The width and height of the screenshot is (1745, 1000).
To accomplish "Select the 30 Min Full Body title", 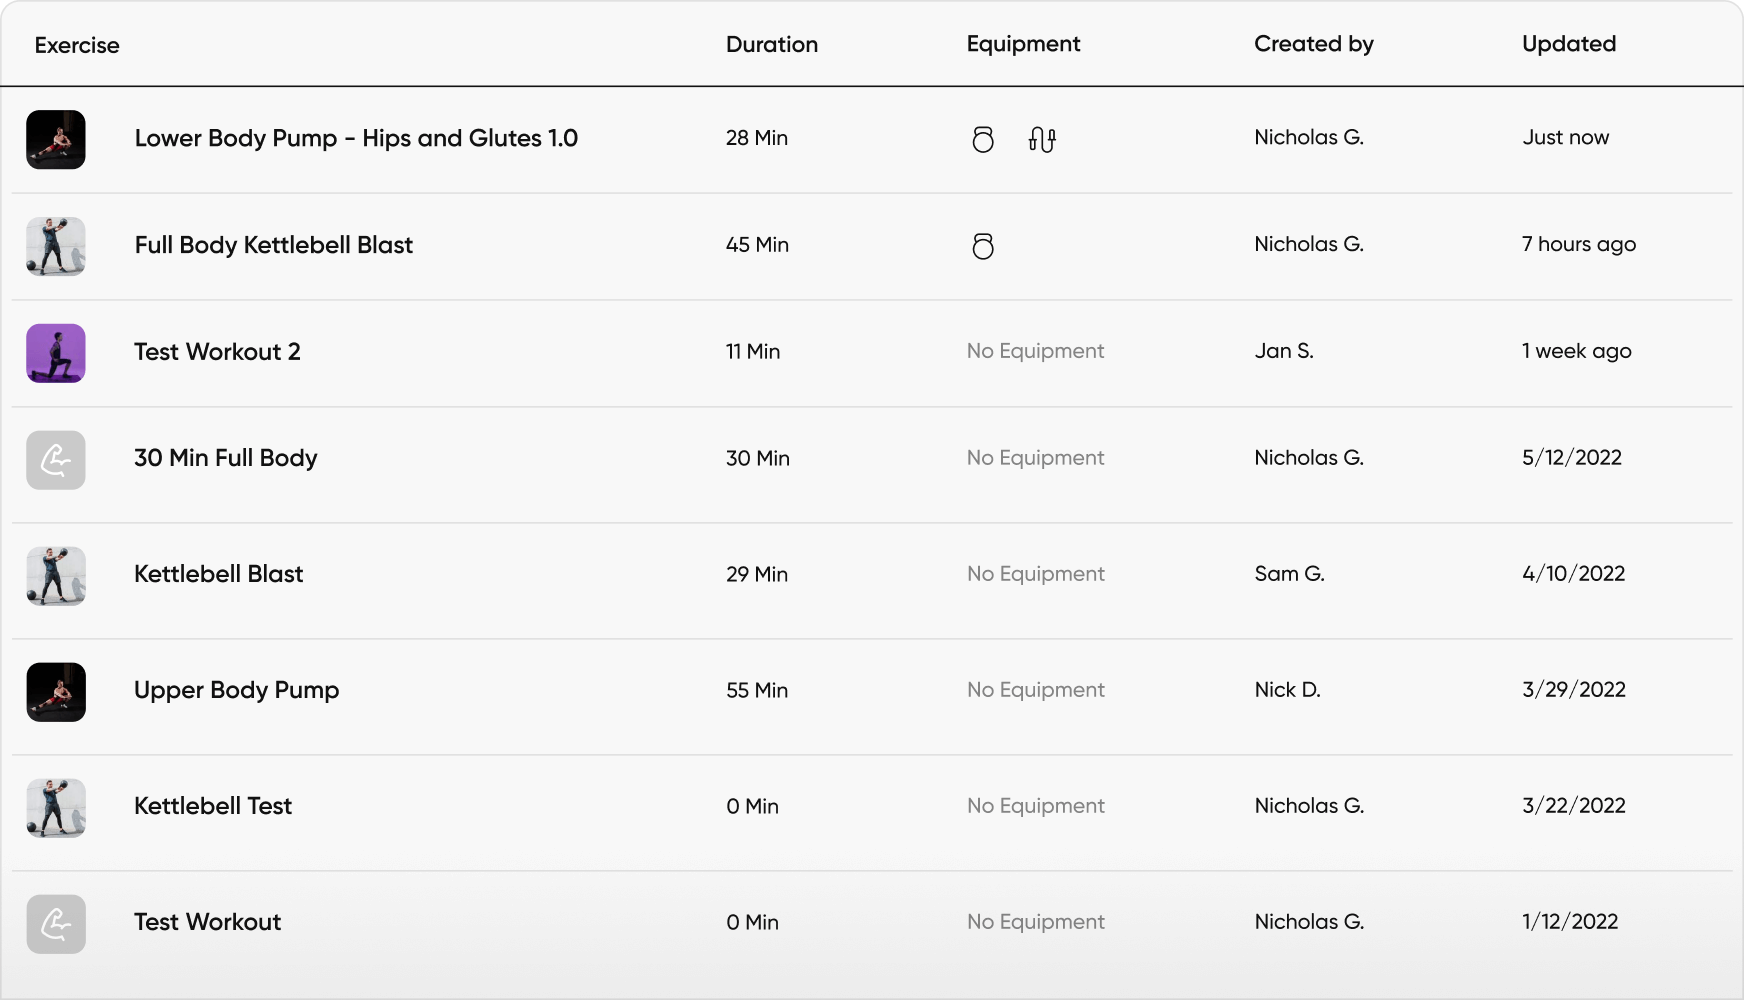I will (225, 458).
